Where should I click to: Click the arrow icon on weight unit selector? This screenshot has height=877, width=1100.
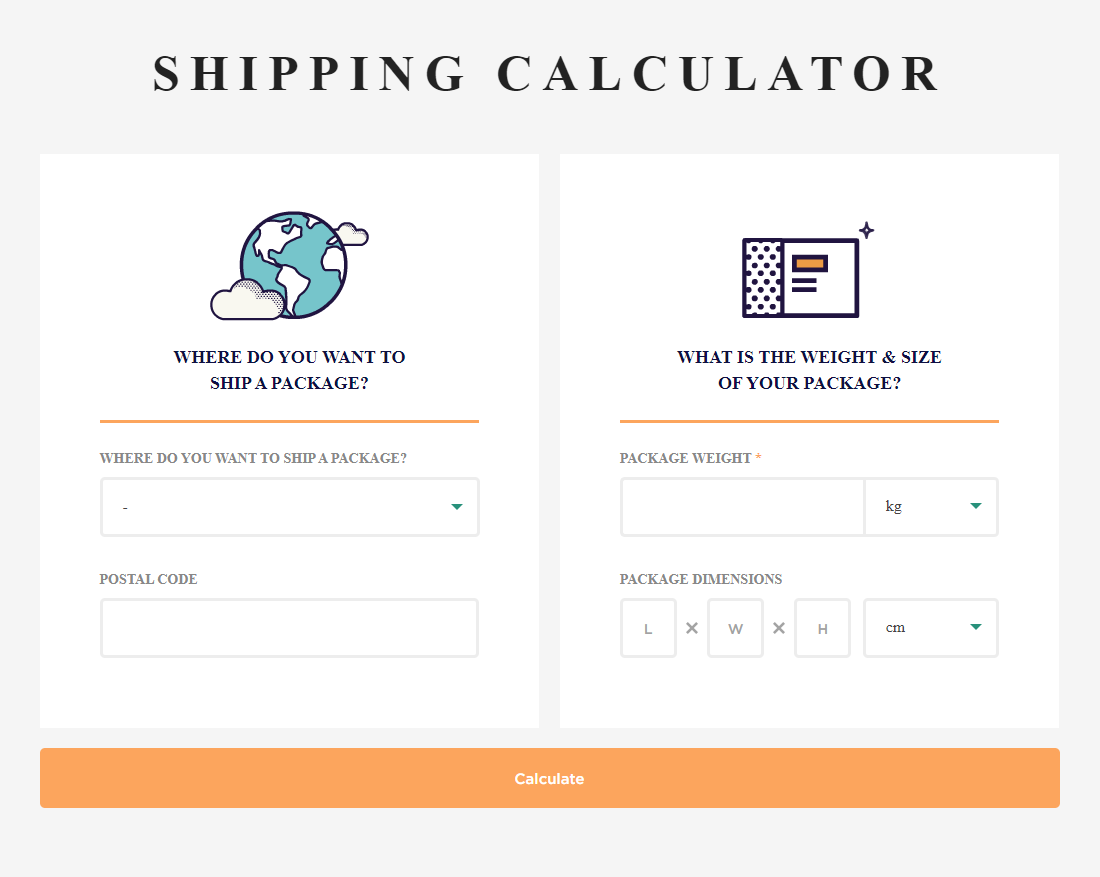coord(974,507)
